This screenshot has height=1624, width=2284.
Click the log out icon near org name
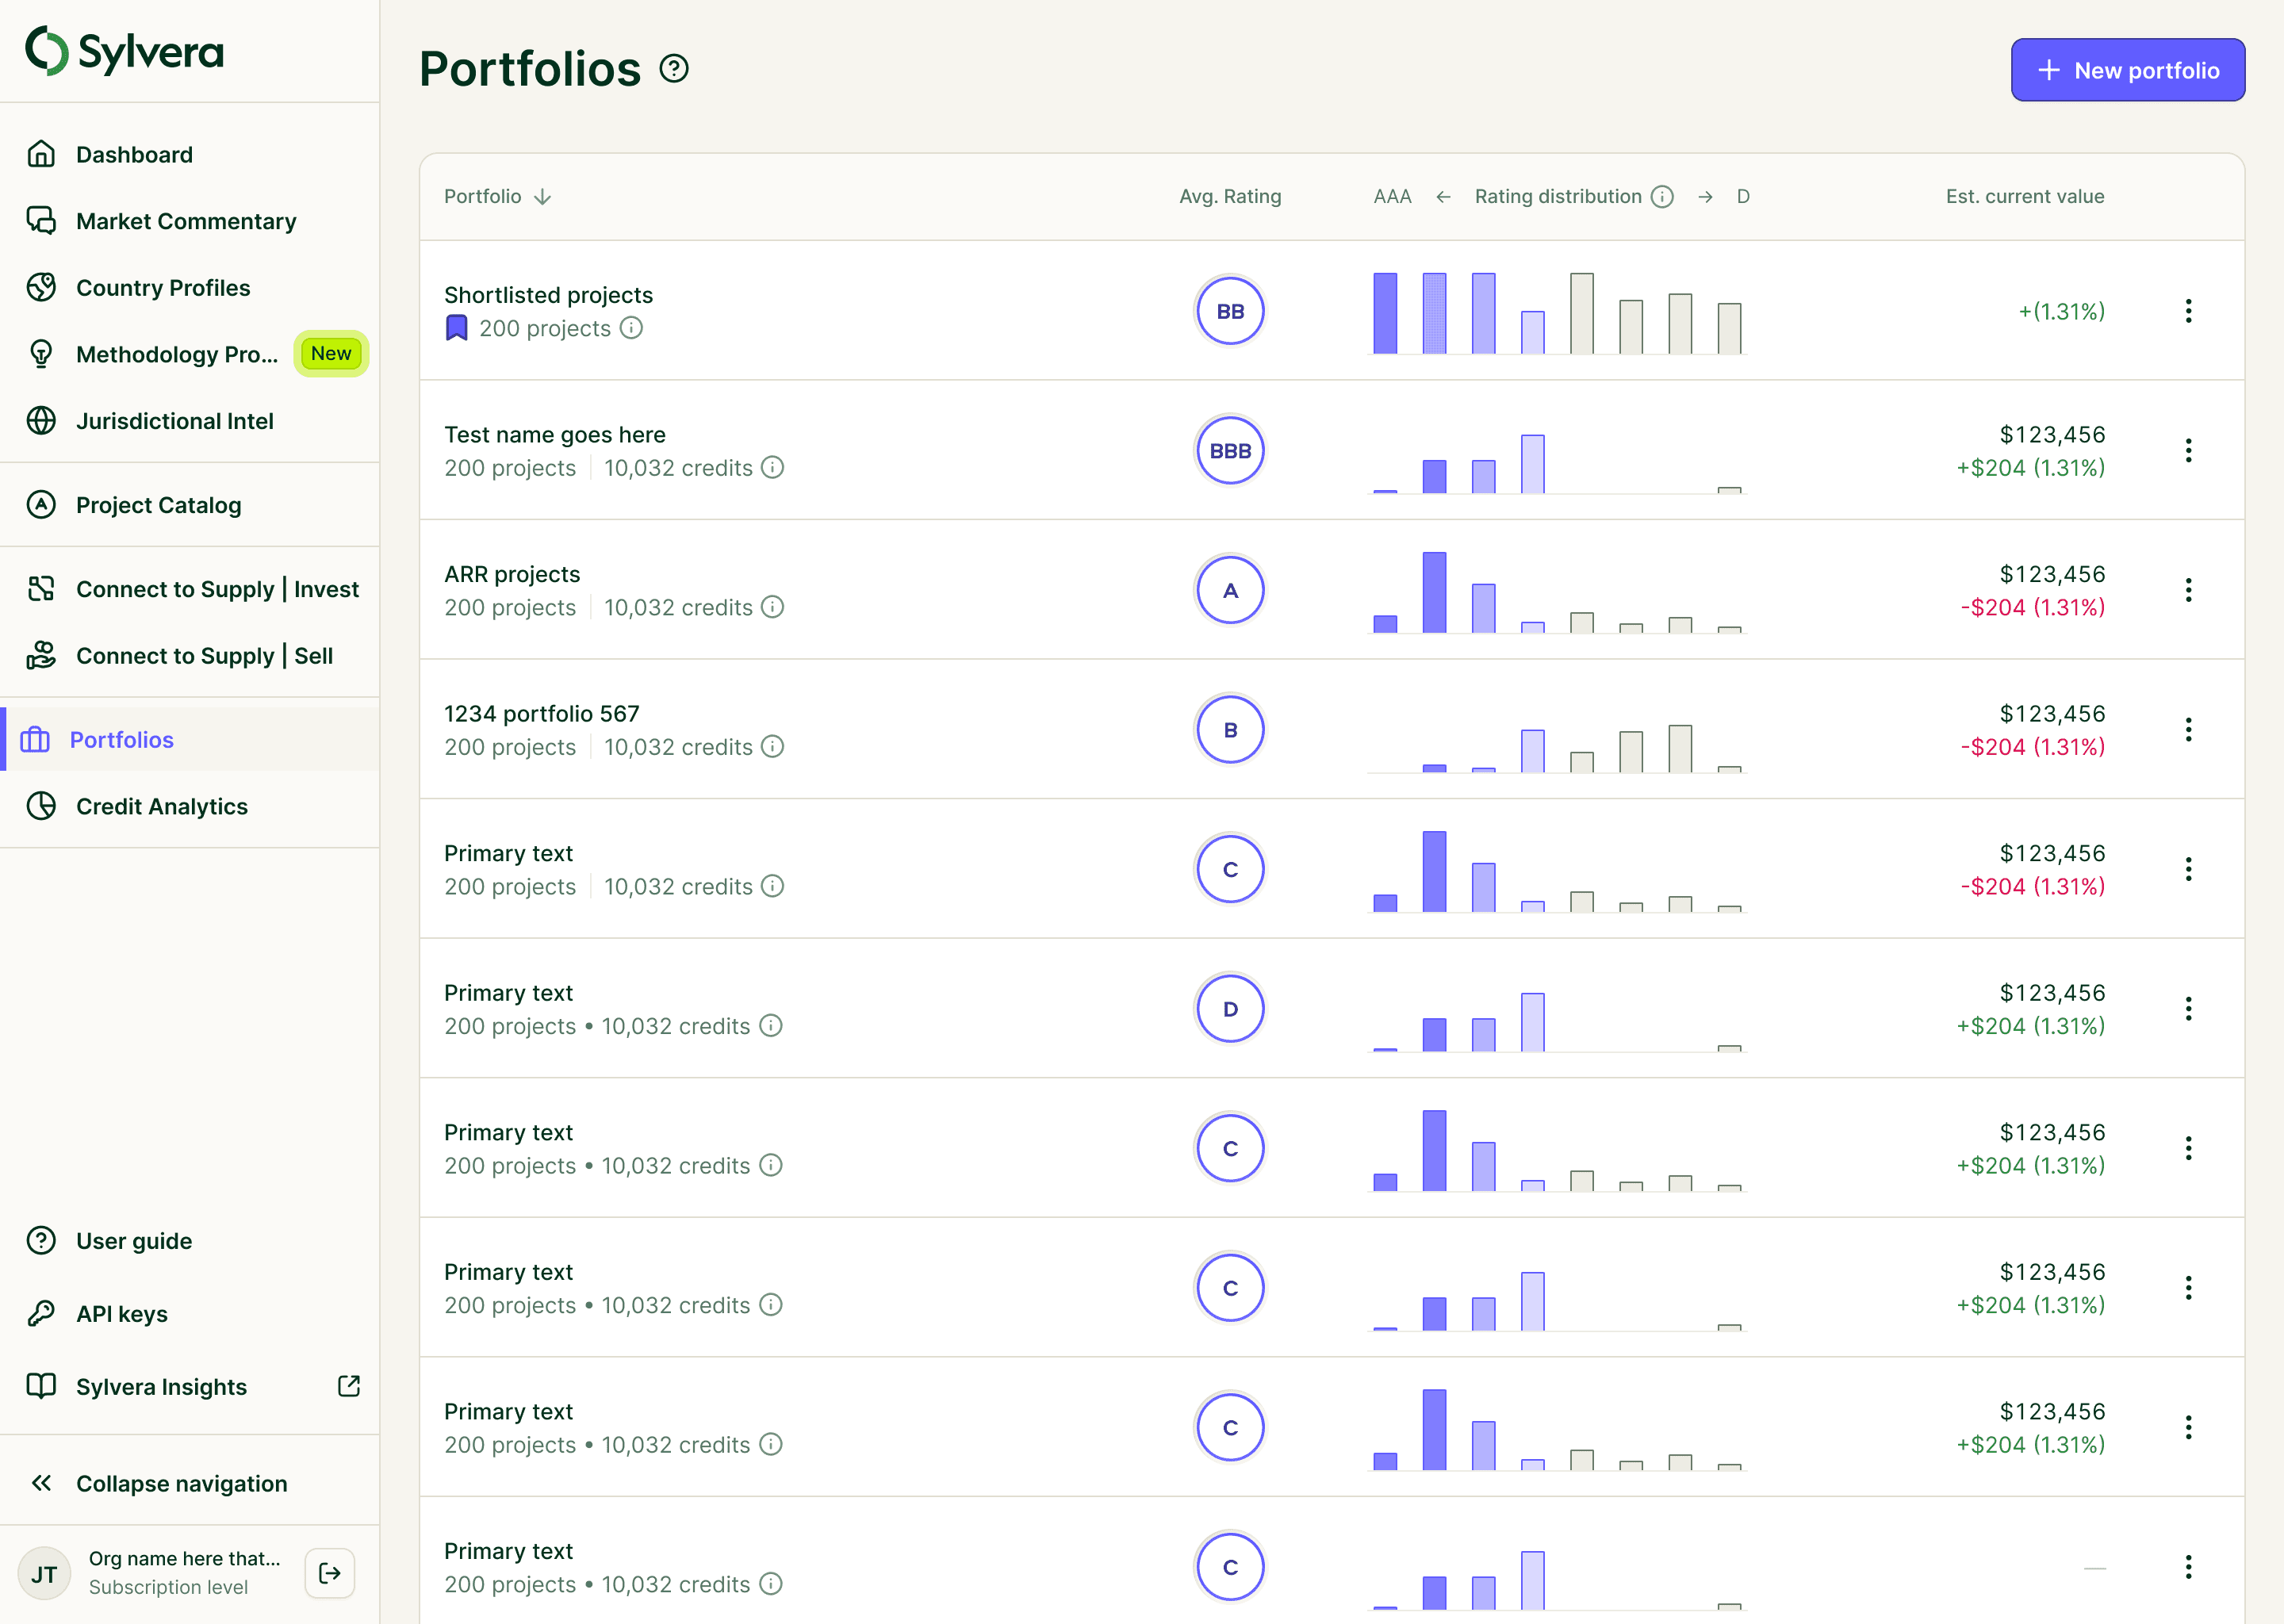coord(330,1573)
